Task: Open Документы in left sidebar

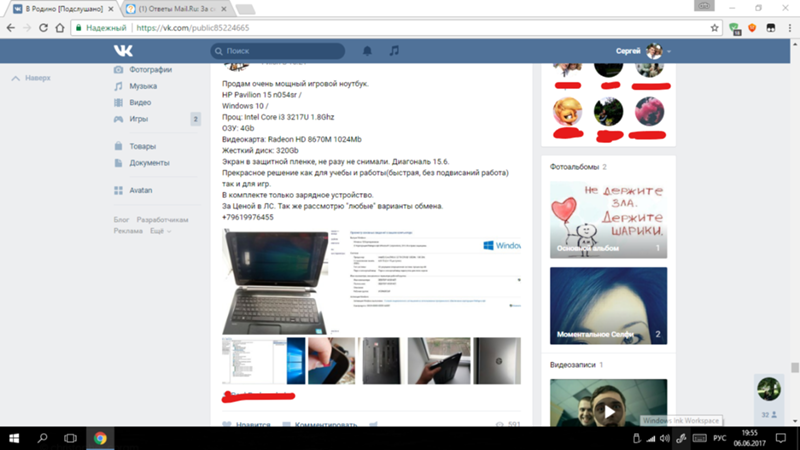Action: [x=149, y=163]
